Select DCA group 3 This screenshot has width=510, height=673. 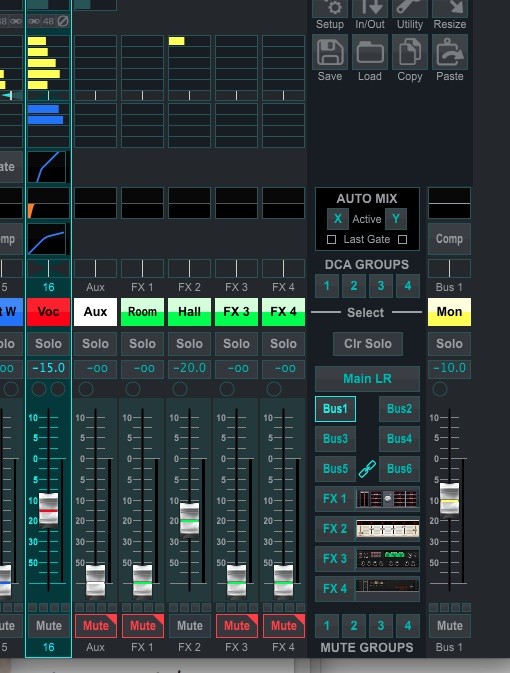tap(381, 286)
